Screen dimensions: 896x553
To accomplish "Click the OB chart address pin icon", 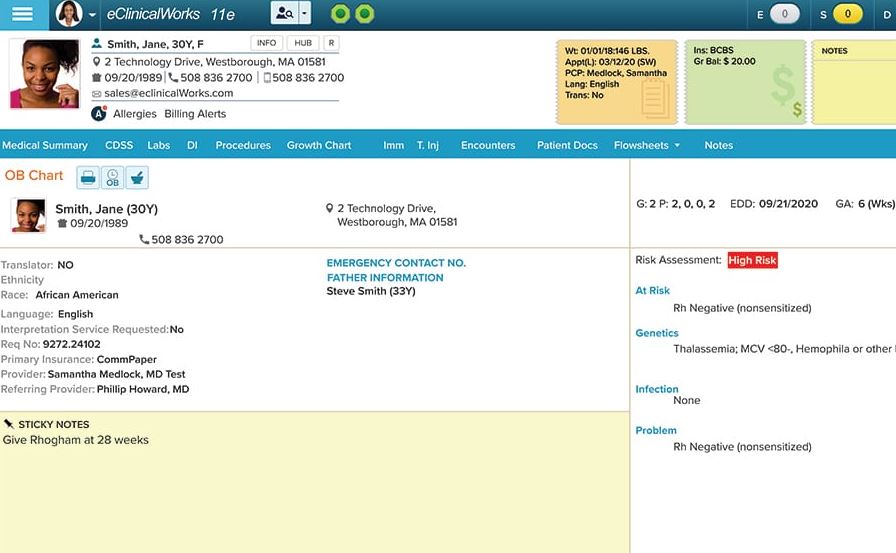I will [x=329, y=208].
